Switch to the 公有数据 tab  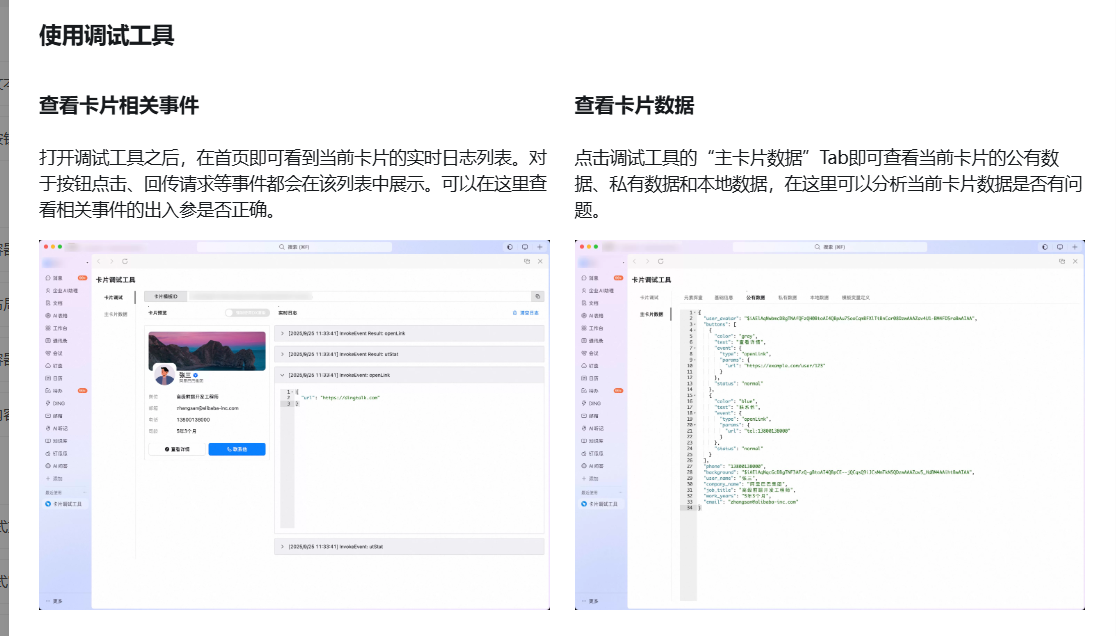click(x=755, y=297)
